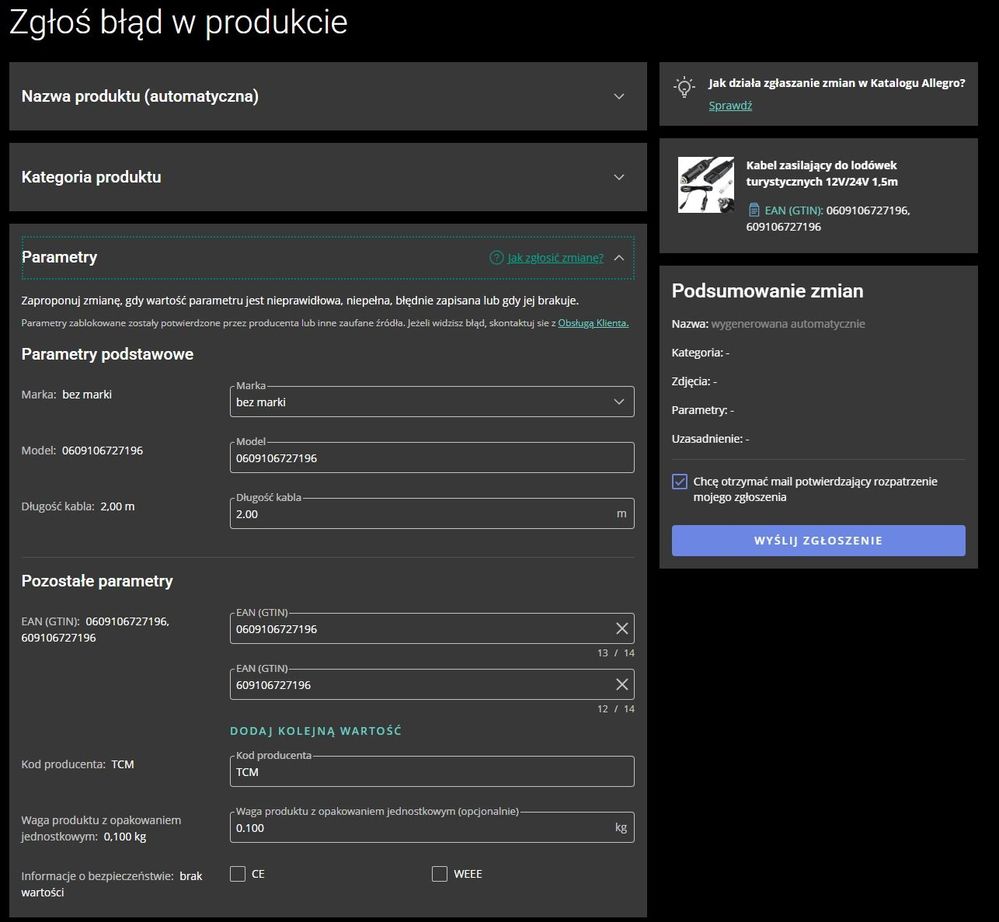Collapse the 'Parametry' section
Viewport: 999px width, 922px height.
(620, 257)
